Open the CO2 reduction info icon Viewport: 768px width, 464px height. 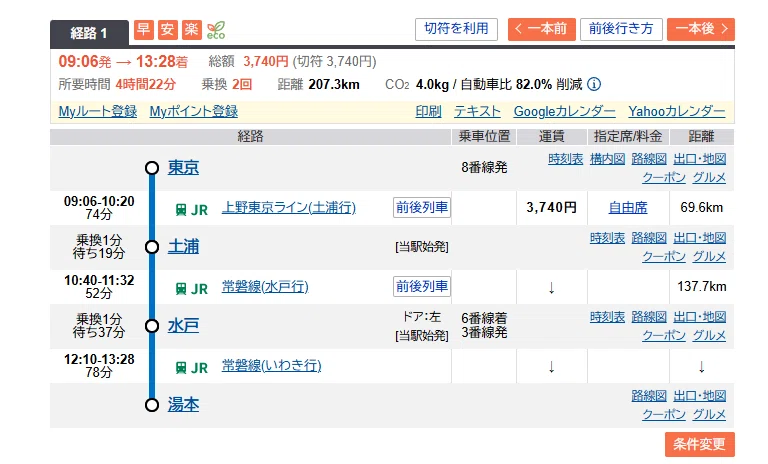594,84
